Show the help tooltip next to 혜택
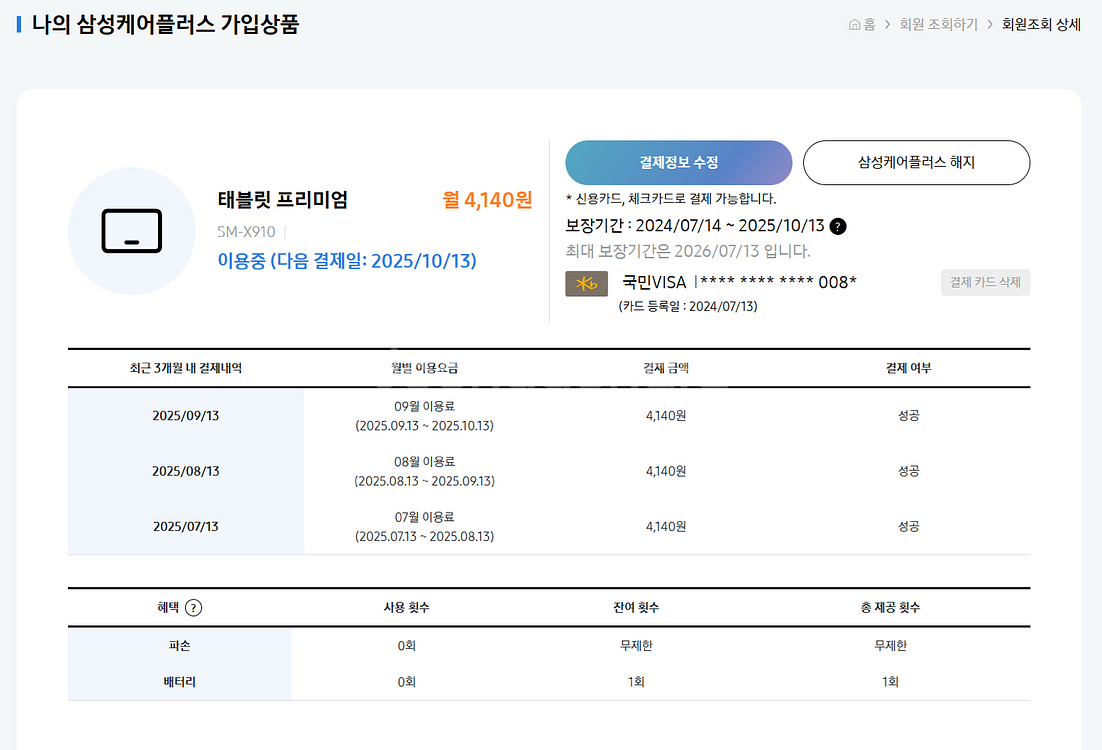 pos(194,608)
